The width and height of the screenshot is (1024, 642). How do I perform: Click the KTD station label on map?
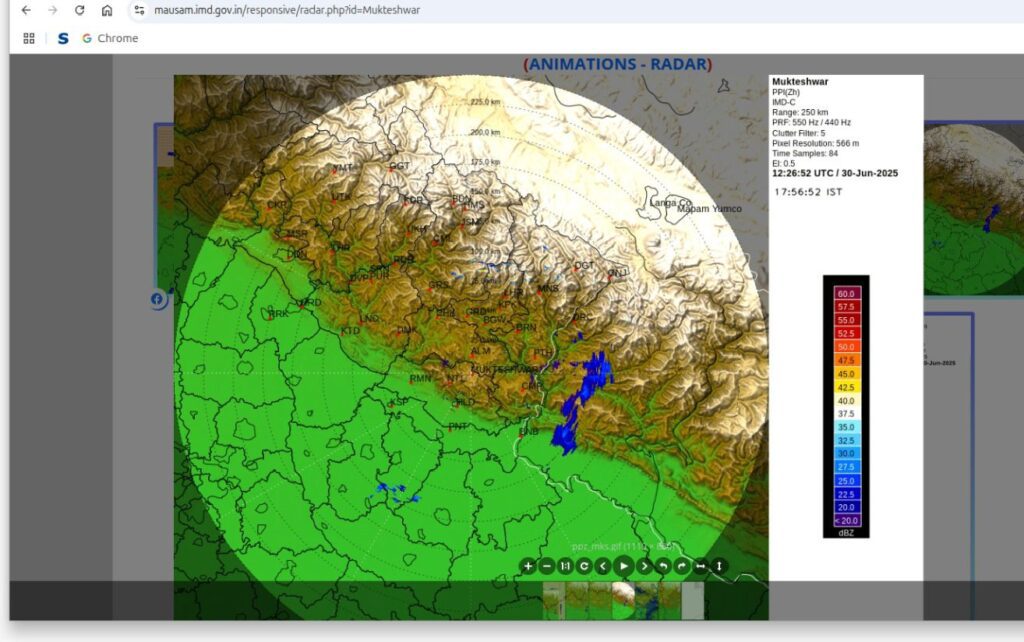(350, 330)
